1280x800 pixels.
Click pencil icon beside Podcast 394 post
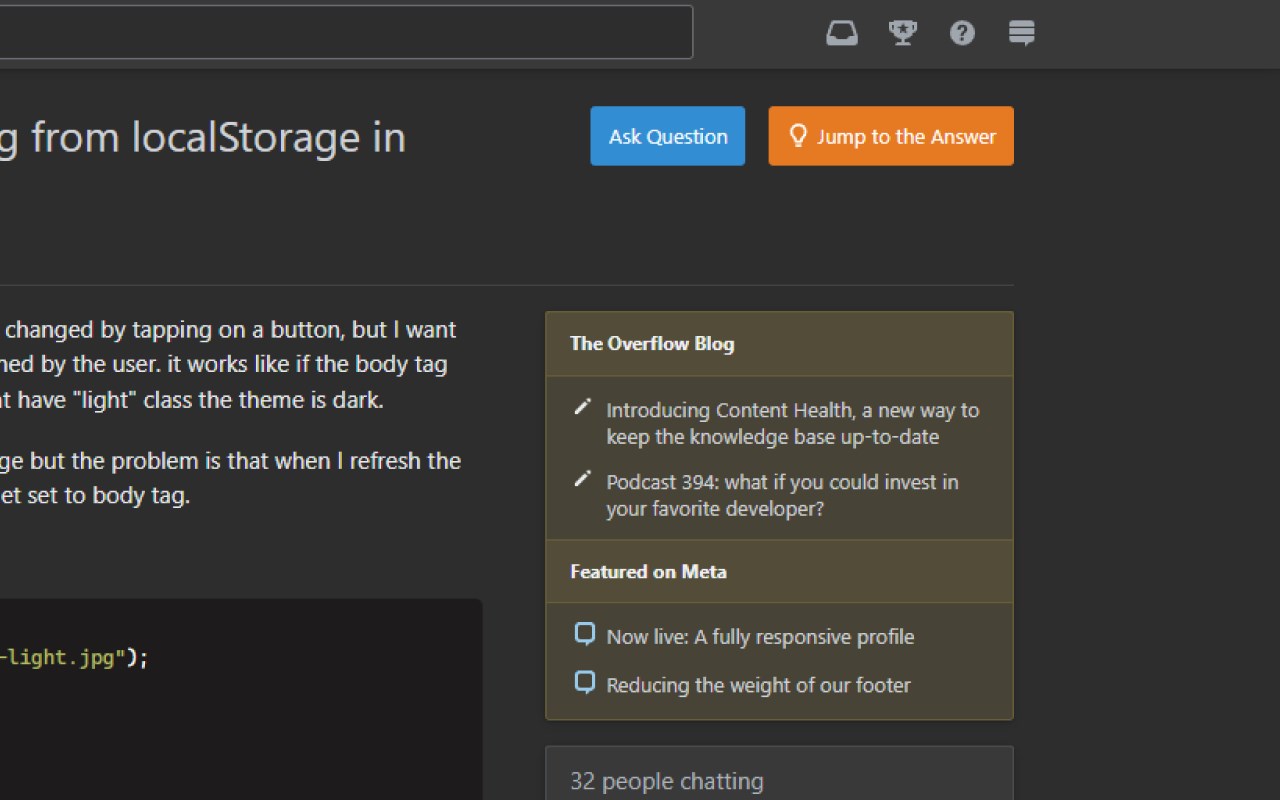click(x=582, y=479)
